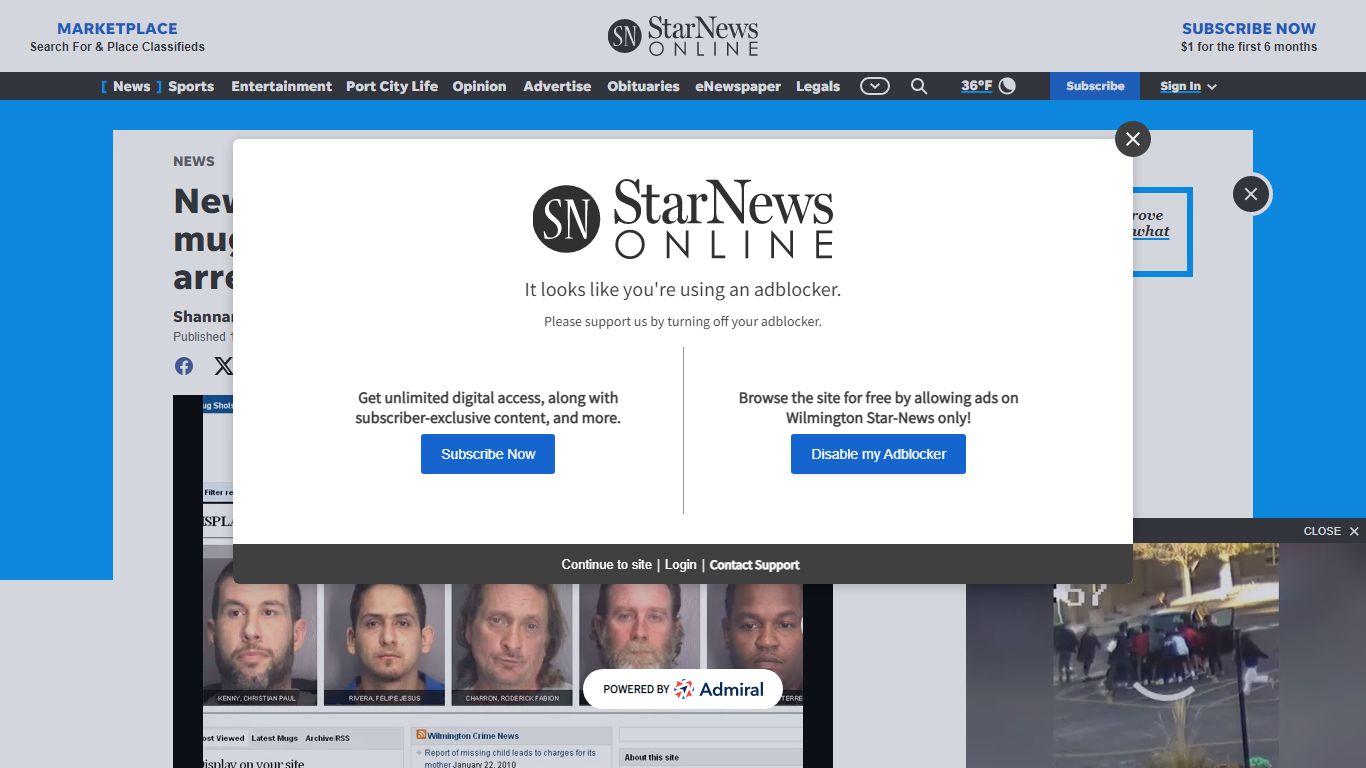This screenshot has width=1366, height=768.
Task: Open Obituaries section
Action: (x=643, y=86)
